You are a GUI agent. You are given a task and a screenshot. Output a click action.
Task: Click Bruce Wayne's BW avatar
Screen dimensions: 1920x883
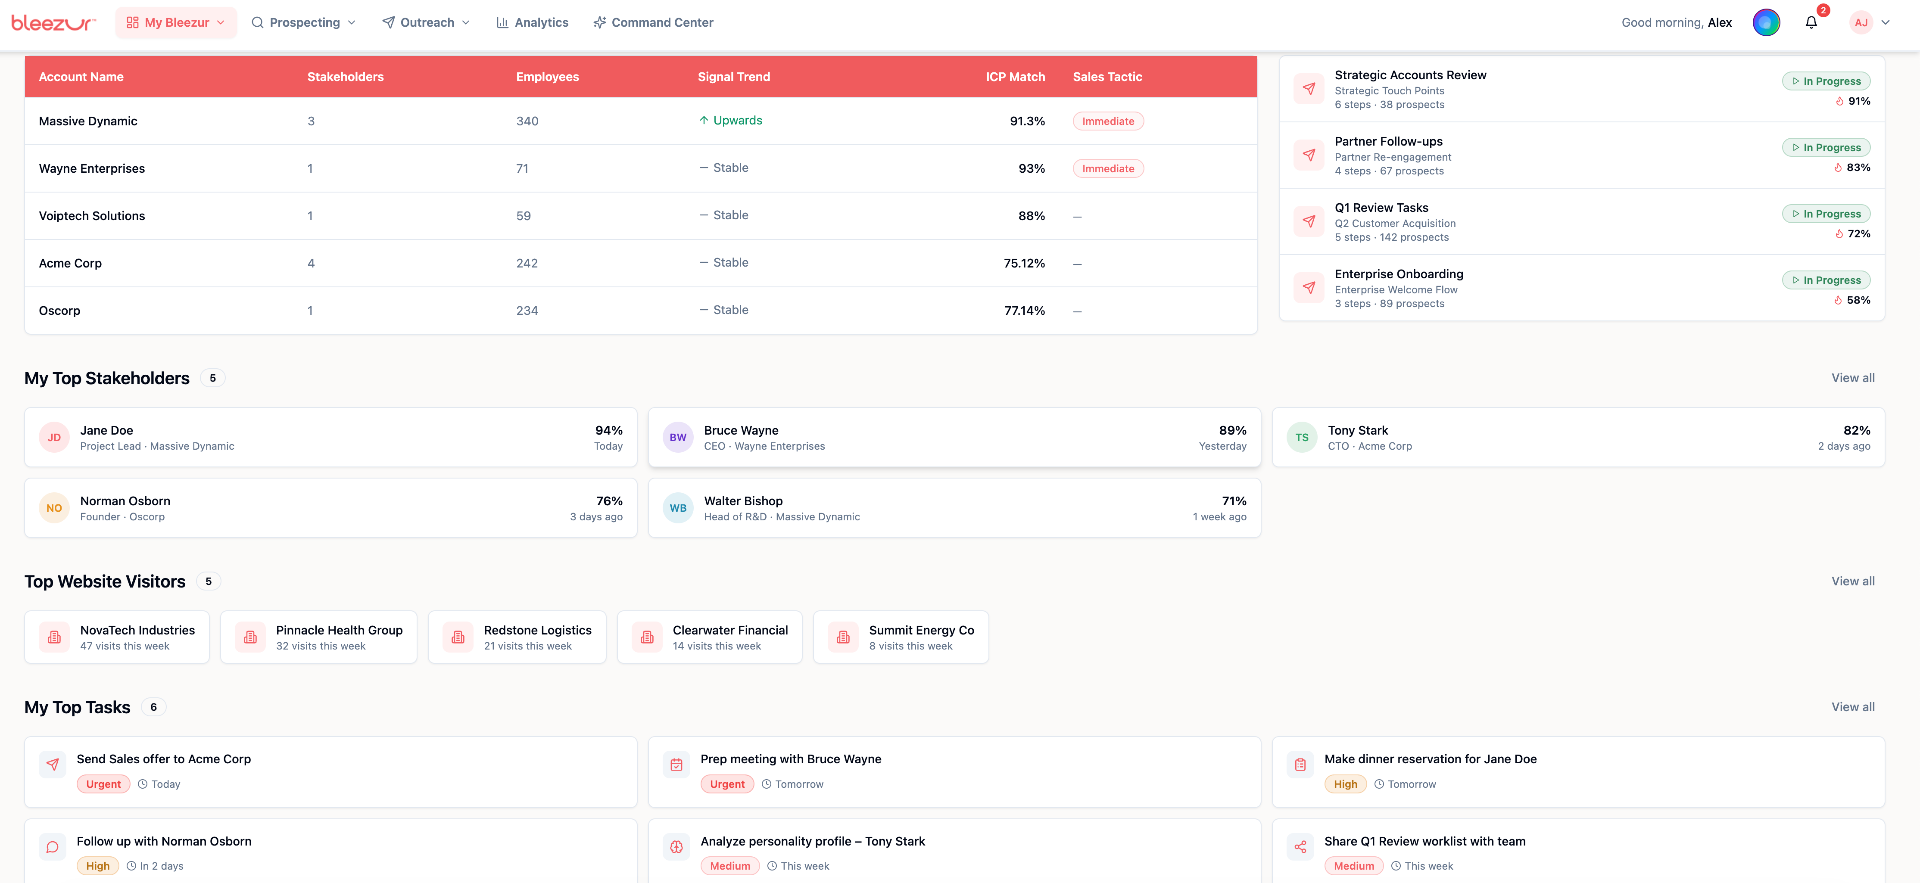pyautogui.click(x=678, y=438)
